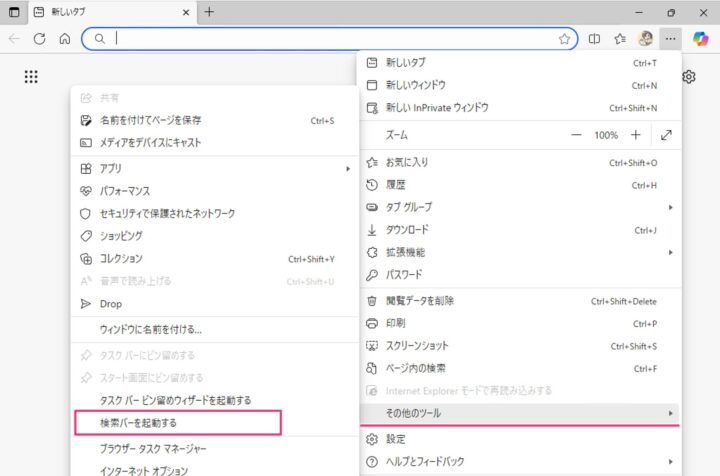Image resolution: width=720 pixels, height=476 pixels.
Task: Enter full screen using zoom expand icon
Action: click(667, 135)
